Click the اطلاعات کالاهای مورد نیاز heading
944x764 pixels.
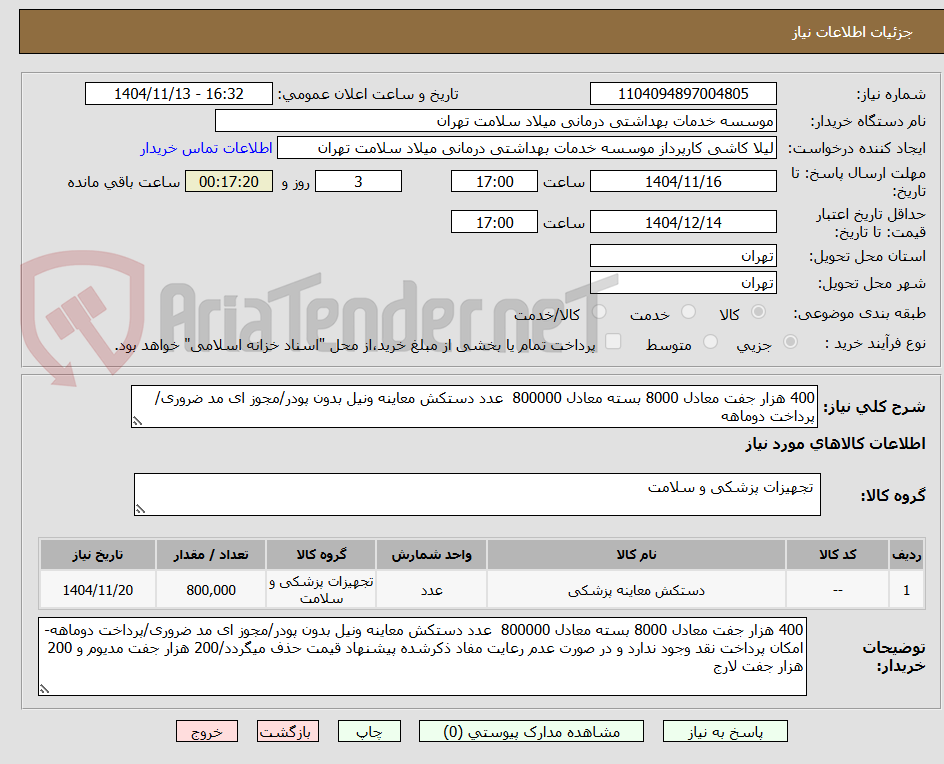click(835, 444)
